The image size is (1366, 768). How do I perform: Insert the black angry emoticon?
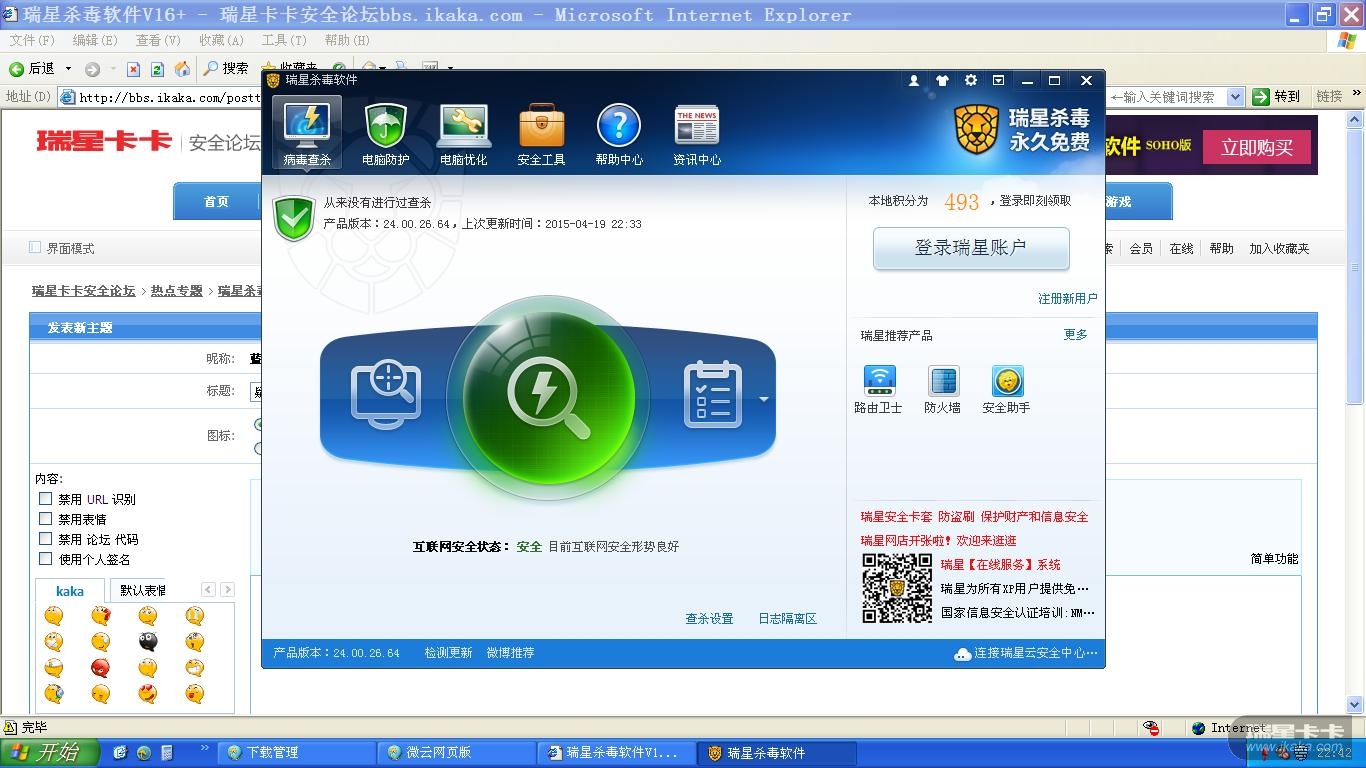147,642
